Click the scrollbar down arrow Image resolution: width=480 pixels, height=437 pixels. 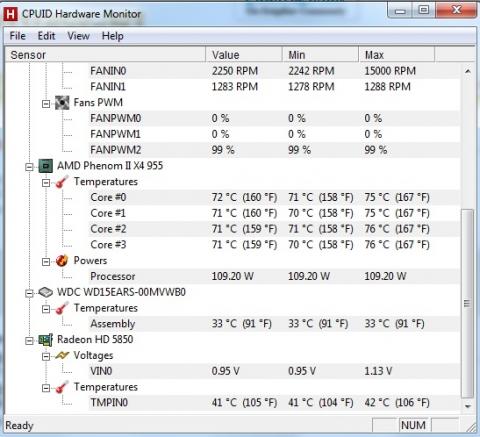tap(468, 406)
